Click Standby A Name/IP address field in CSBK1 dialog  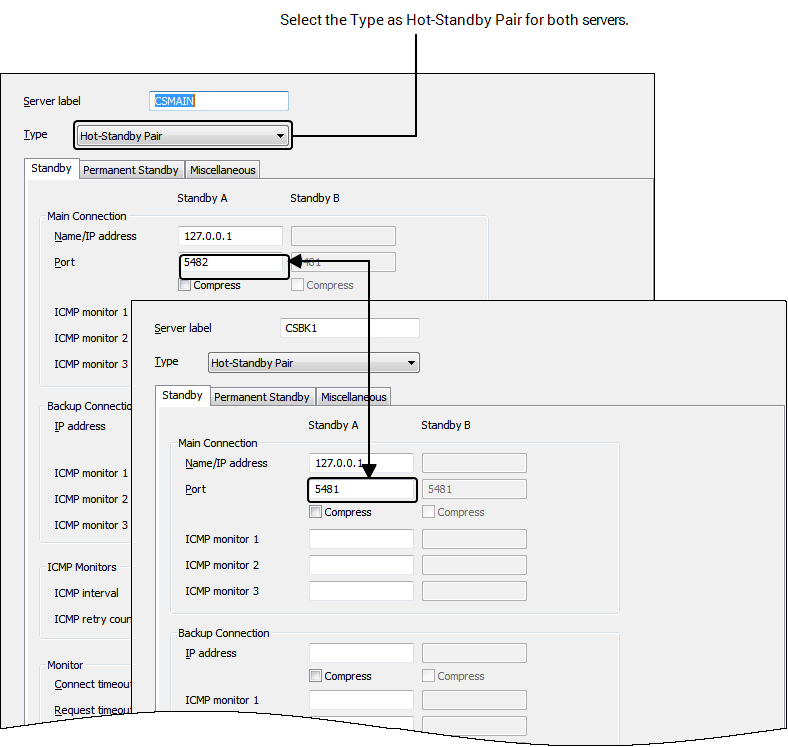pos(361,463)
